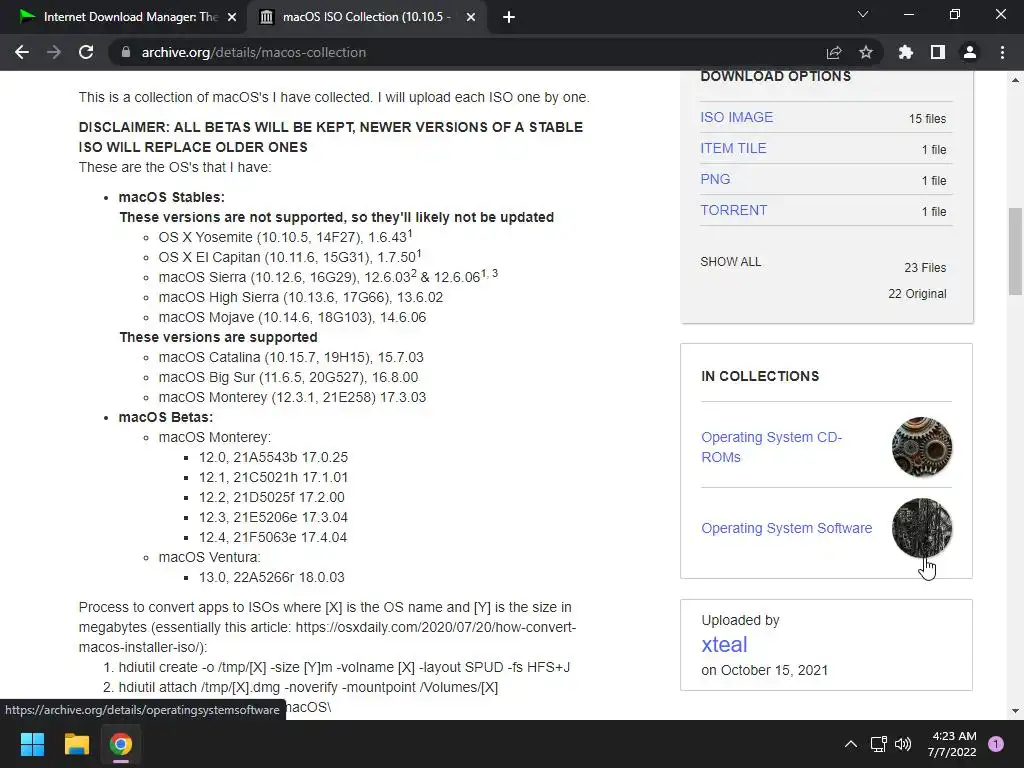The width and height of the screenshot is (1024, 768).
Task: Open the Chrome extensions puzzle icon
Action: click(906, 52)
